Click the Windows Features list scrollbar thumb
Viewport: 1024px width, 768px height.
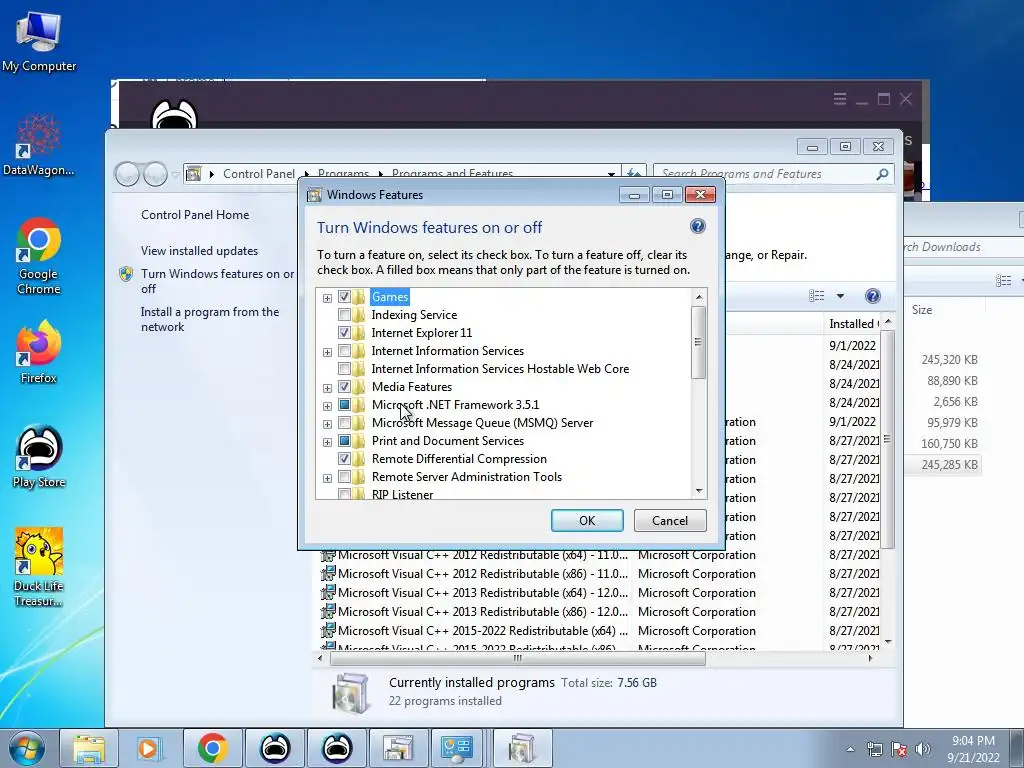click(x=698, y=342)
